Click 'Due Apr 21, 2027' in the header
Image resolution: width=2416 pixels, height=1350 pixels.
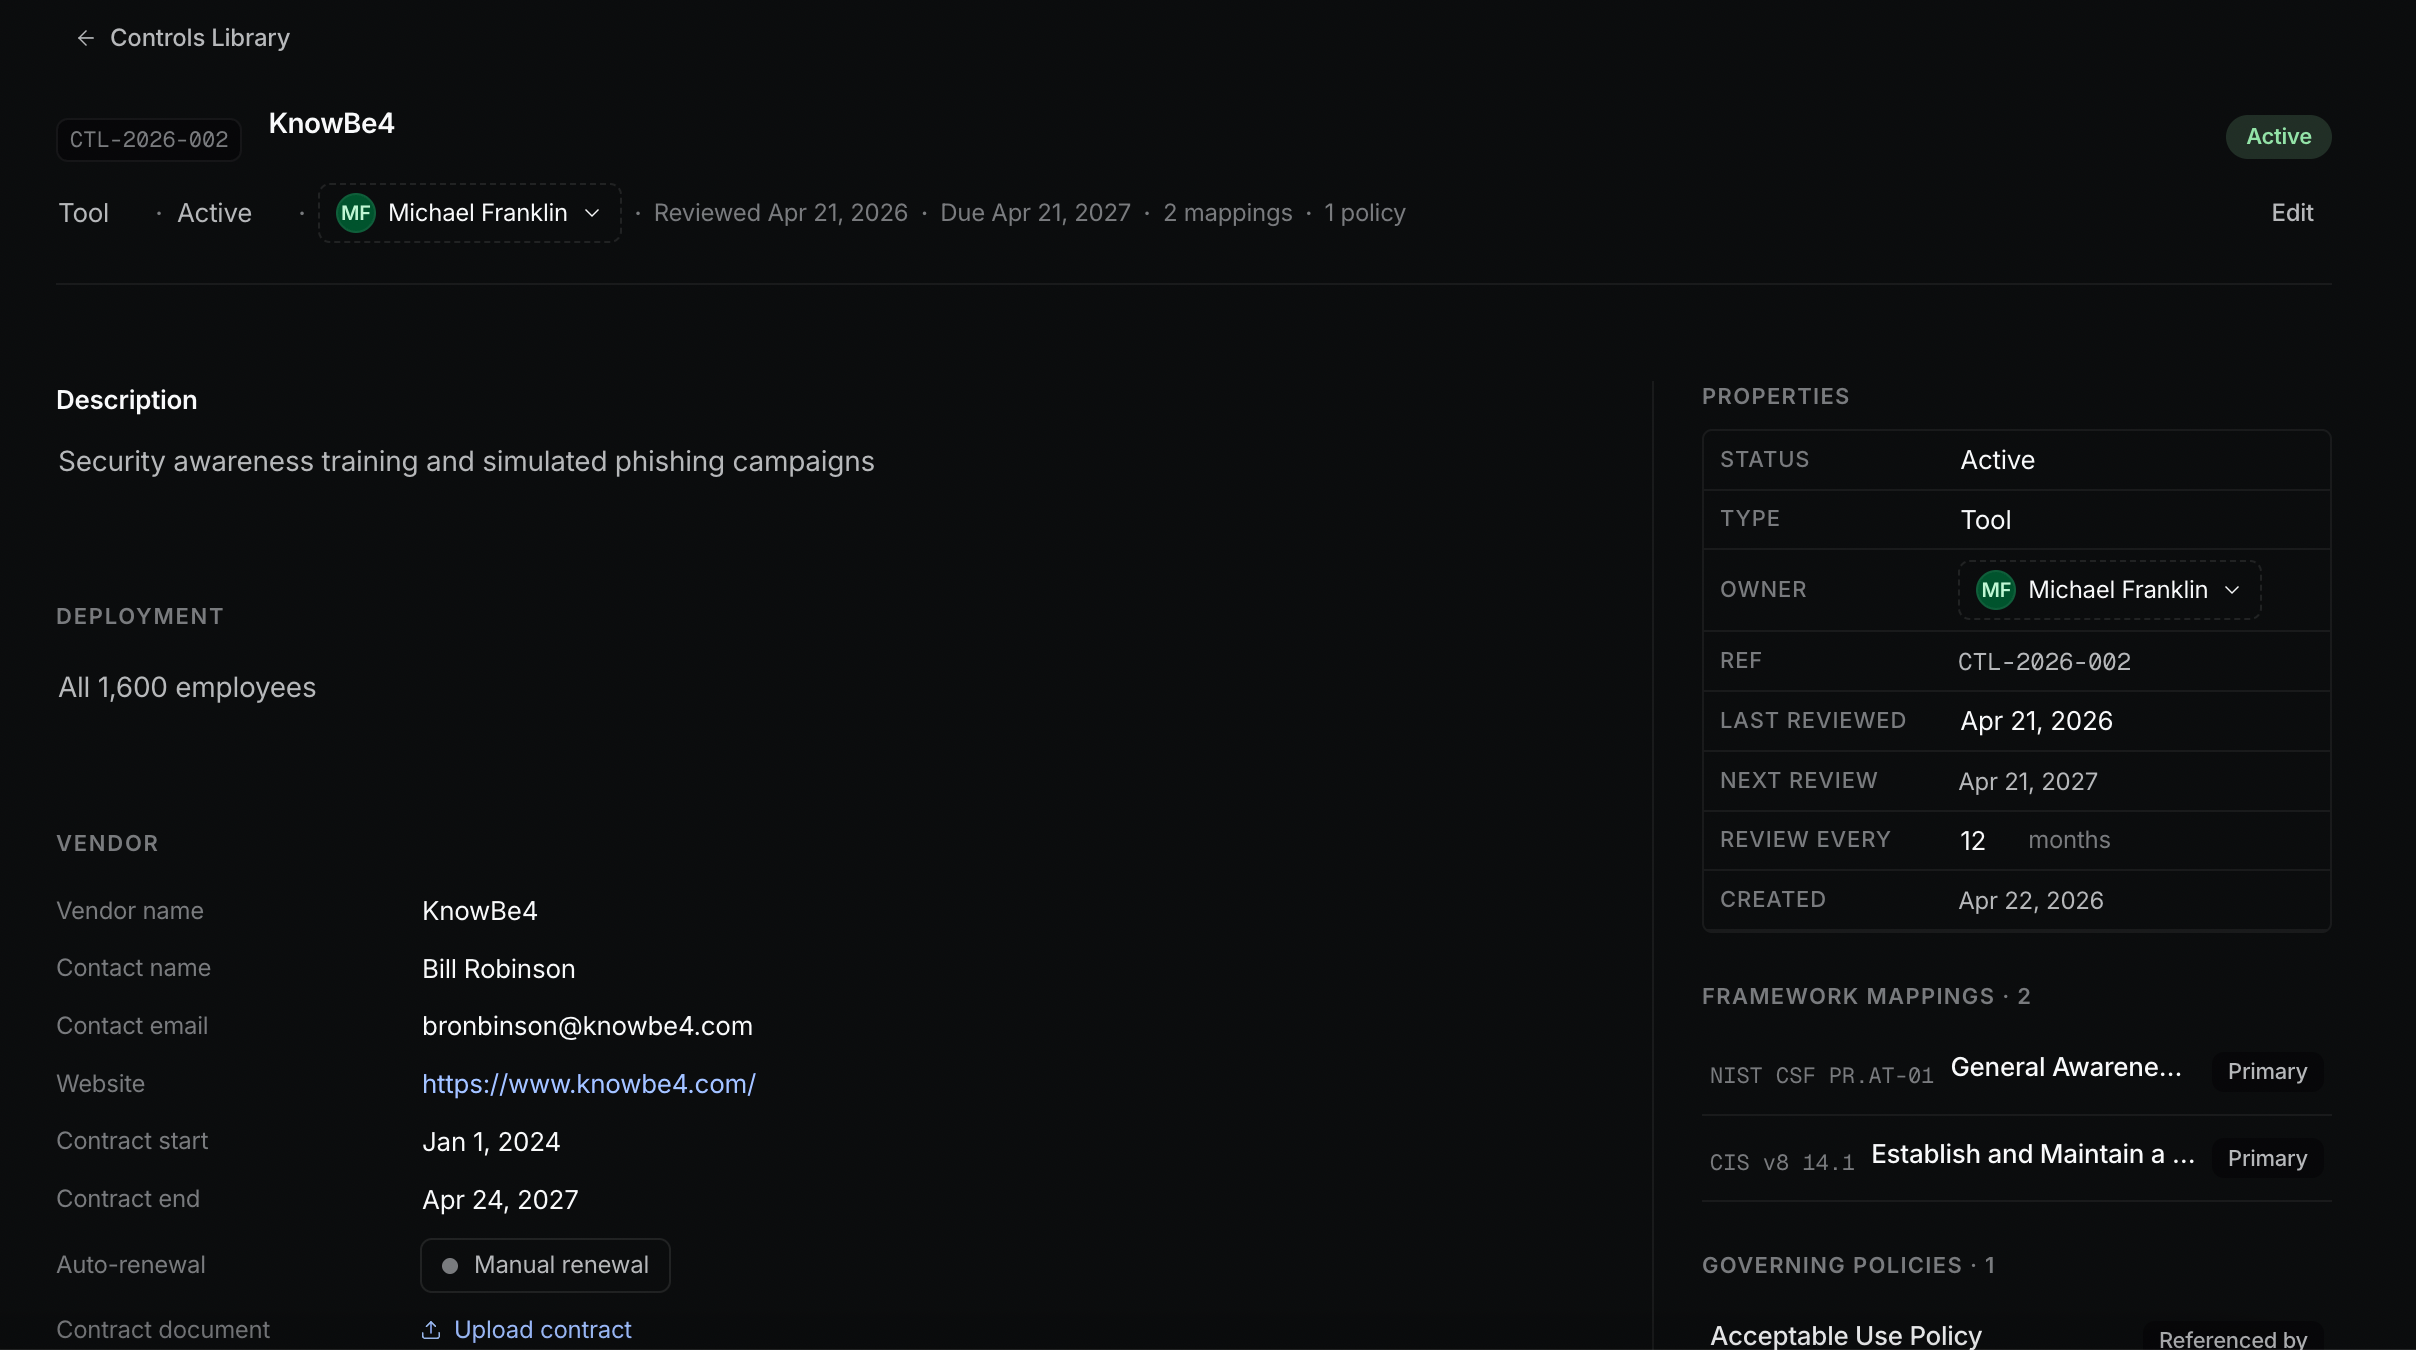click(1035, 213)
